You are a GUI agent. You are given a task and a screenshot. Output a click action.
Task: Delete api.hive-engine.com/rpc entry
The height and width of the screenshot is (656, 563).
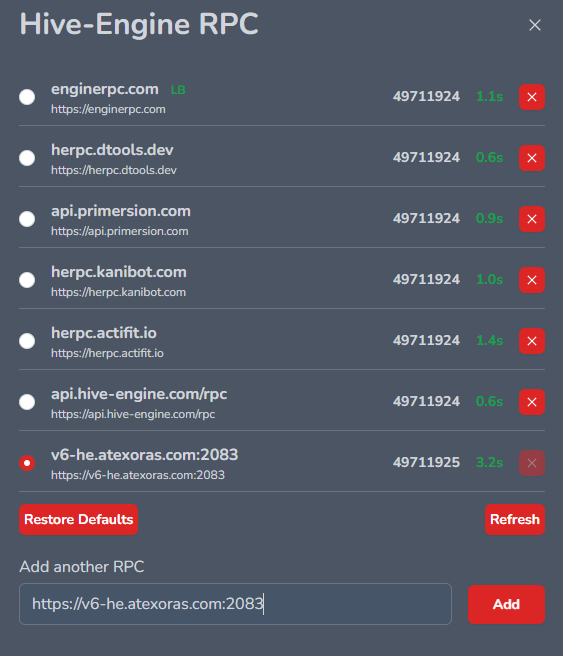(532, 402)
